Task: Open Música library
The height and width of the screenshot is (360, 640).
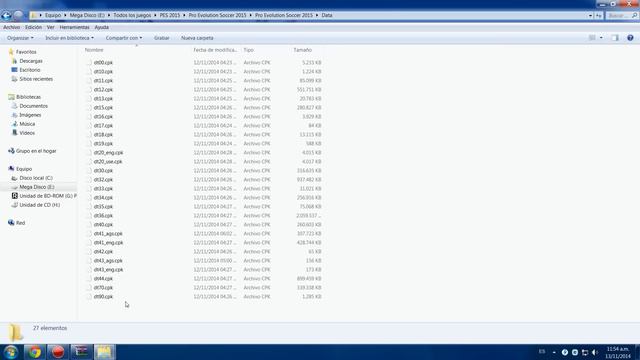Action: [27, 124]
